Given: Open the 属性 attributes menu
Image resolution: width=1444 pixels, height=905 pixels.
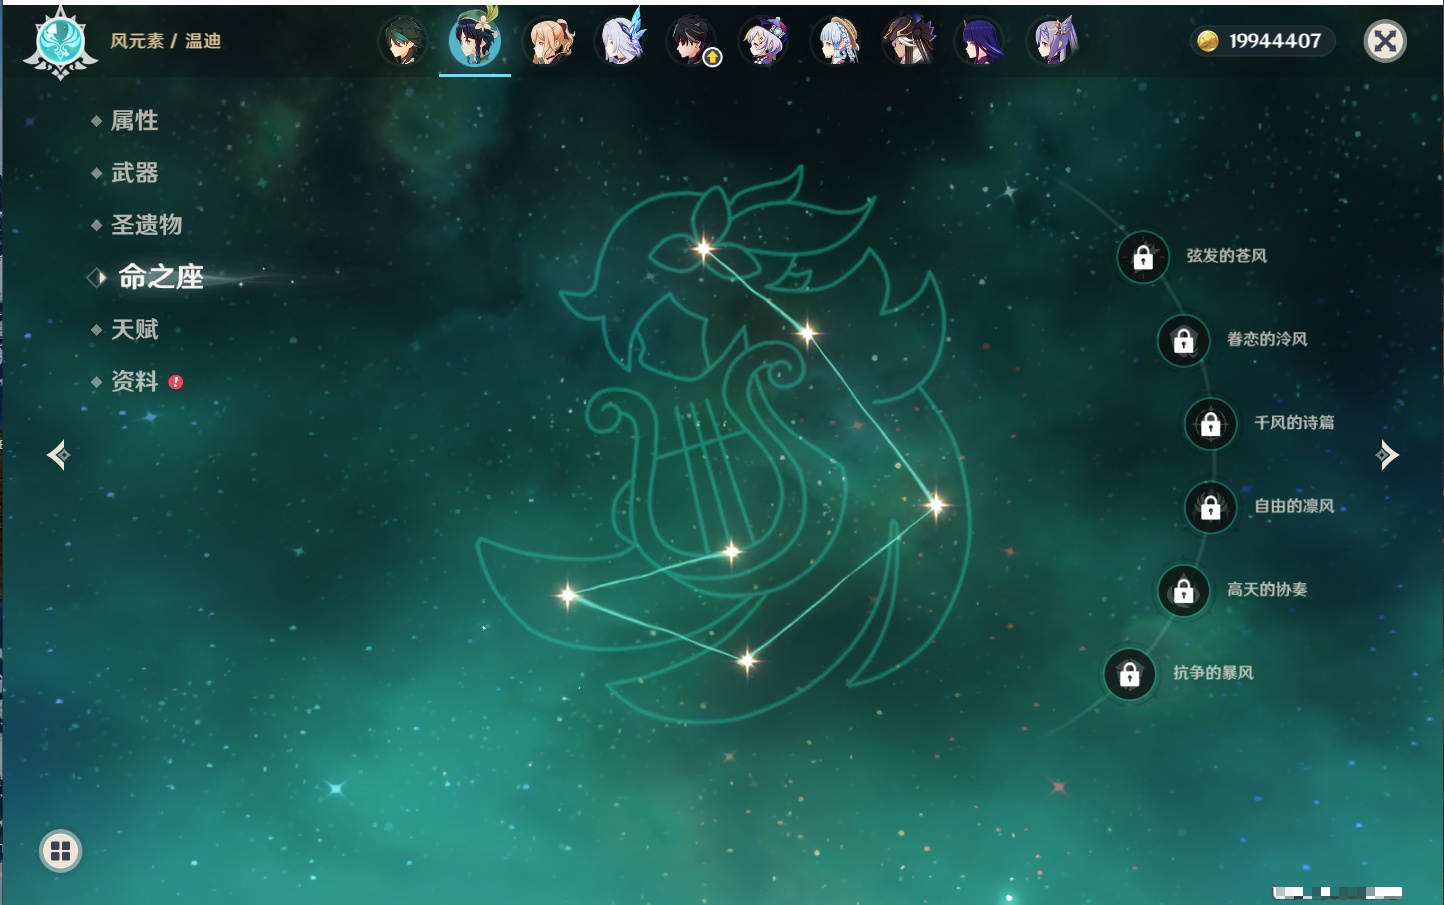Looking at the screenshot, I should pyautogui.click(x=135, y=121).
